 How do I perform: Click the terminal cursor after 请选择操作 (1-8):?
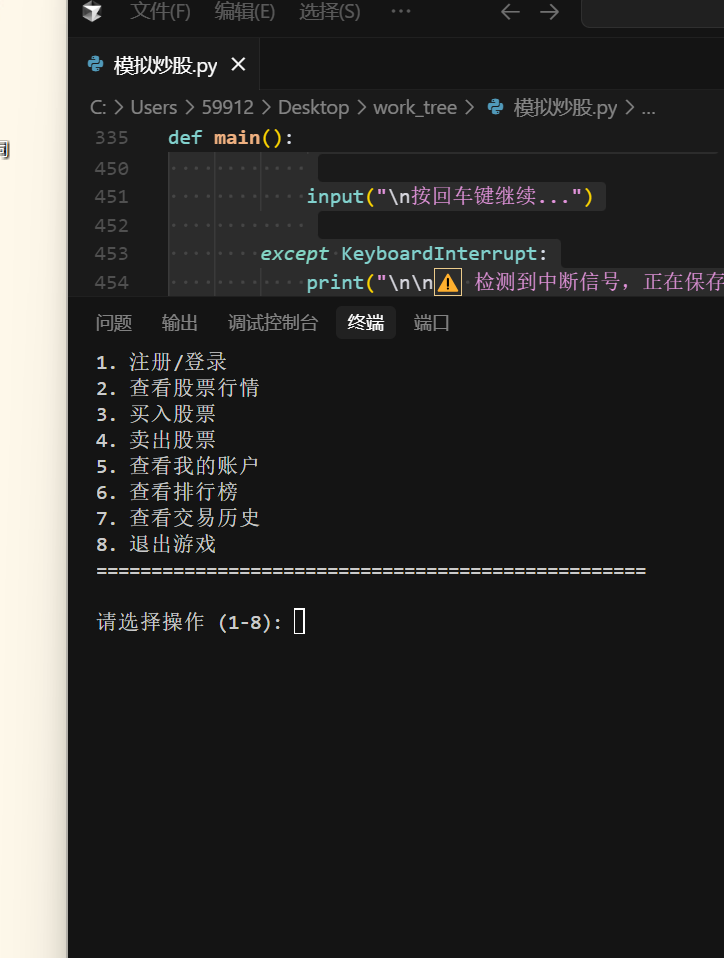click(299, 621)
